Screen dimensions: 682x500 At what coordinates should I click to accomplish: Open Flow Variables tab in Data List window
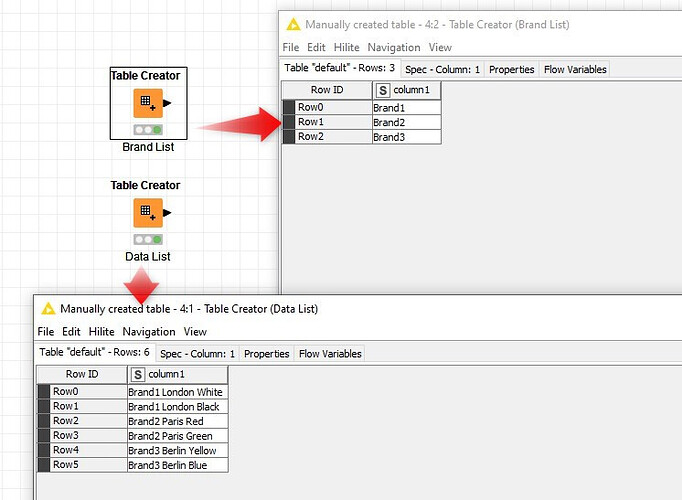330,353
